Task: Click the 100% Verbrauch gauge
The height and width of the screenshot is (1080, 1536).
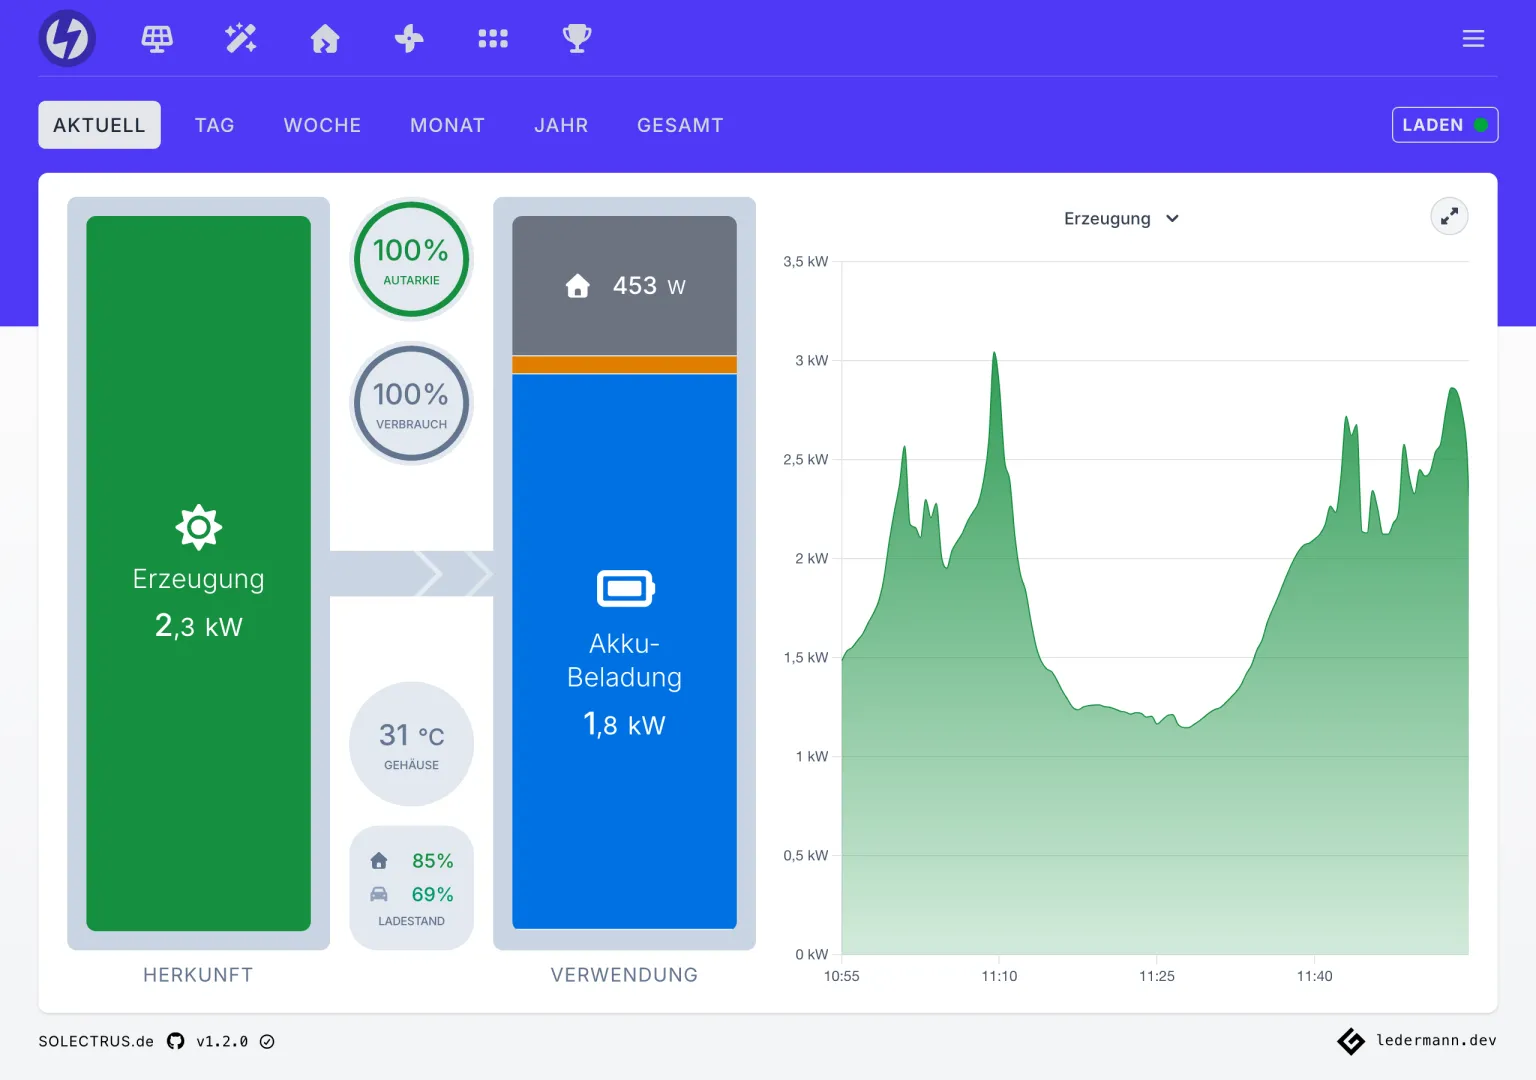Action: (x=411, y=404)
